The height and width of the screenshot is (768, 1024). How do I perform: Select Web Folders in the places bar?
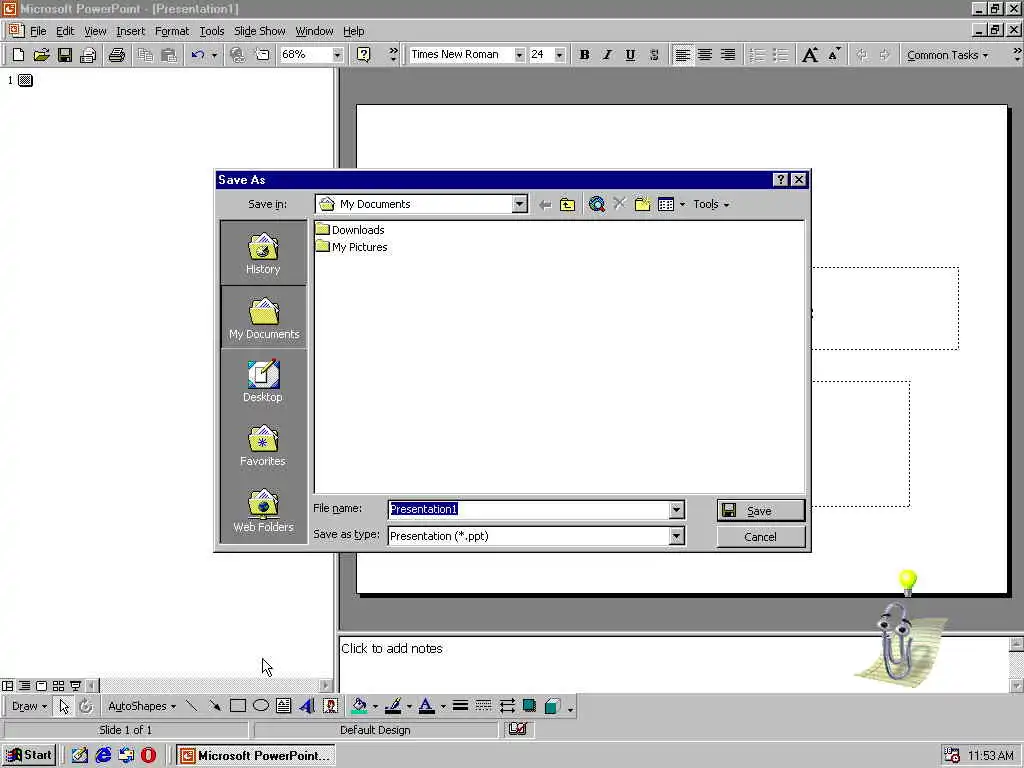click(263, 511)
